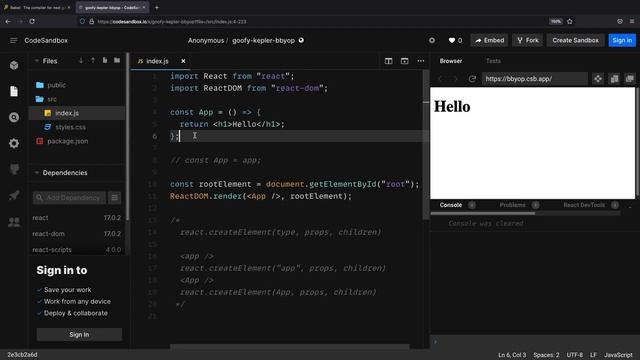This screenshot has width=640, height=360.
Task: Go back in the web browser
Action: [x=8, y=21]
